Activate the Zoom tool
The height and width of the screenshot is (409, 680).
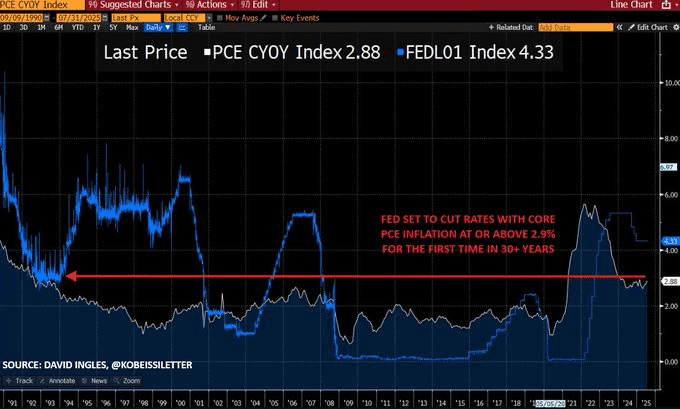pyautogui.click(x=126, y=380)
